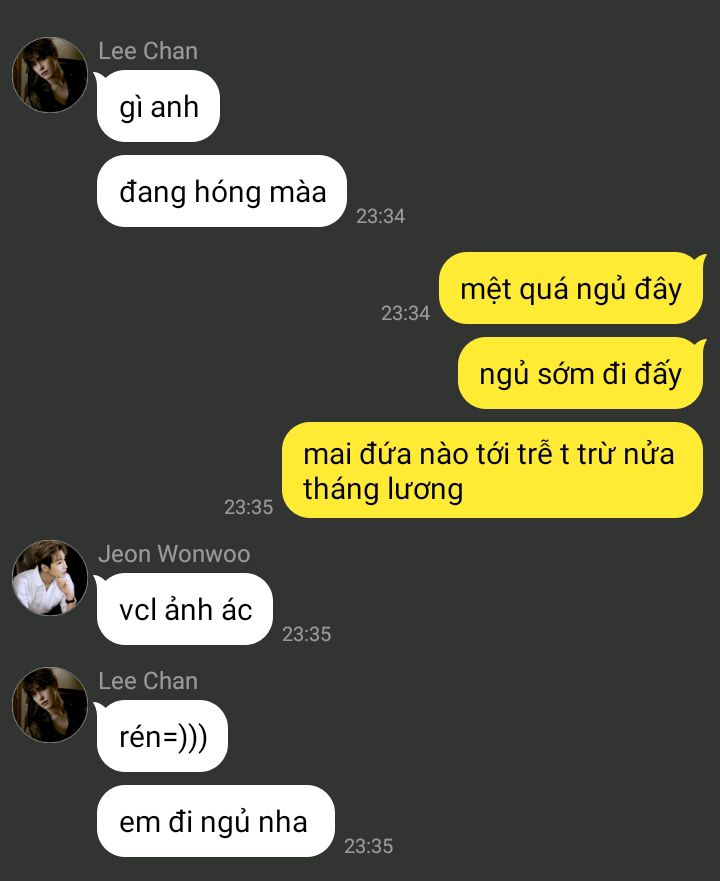Select the 'rén=)))' message bubble
This screenshot has height=881, width=720.
click(x=162, y=736)
